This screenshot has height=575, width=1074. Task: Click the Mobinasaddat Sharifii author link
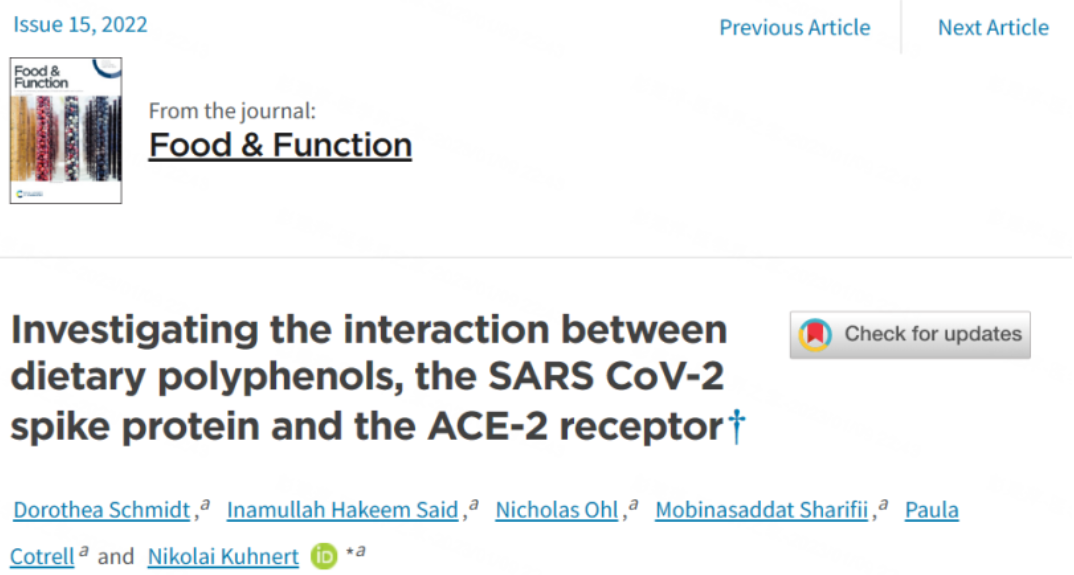(x=762, y=510)
